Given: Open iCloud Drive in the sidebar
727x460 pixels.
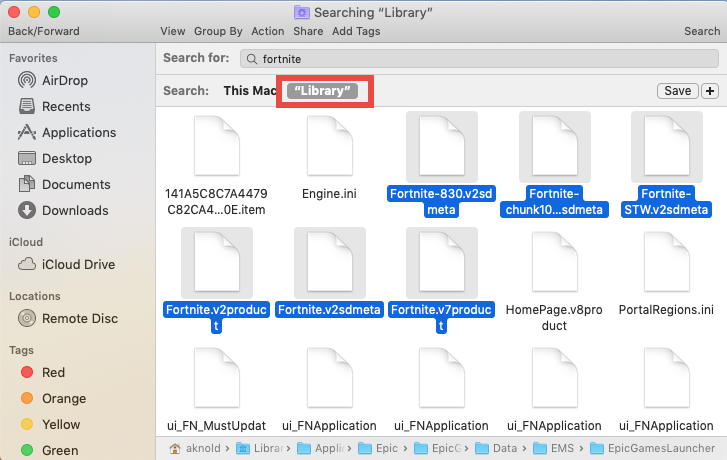Looking at the screenshot, I should coord(66,264).
